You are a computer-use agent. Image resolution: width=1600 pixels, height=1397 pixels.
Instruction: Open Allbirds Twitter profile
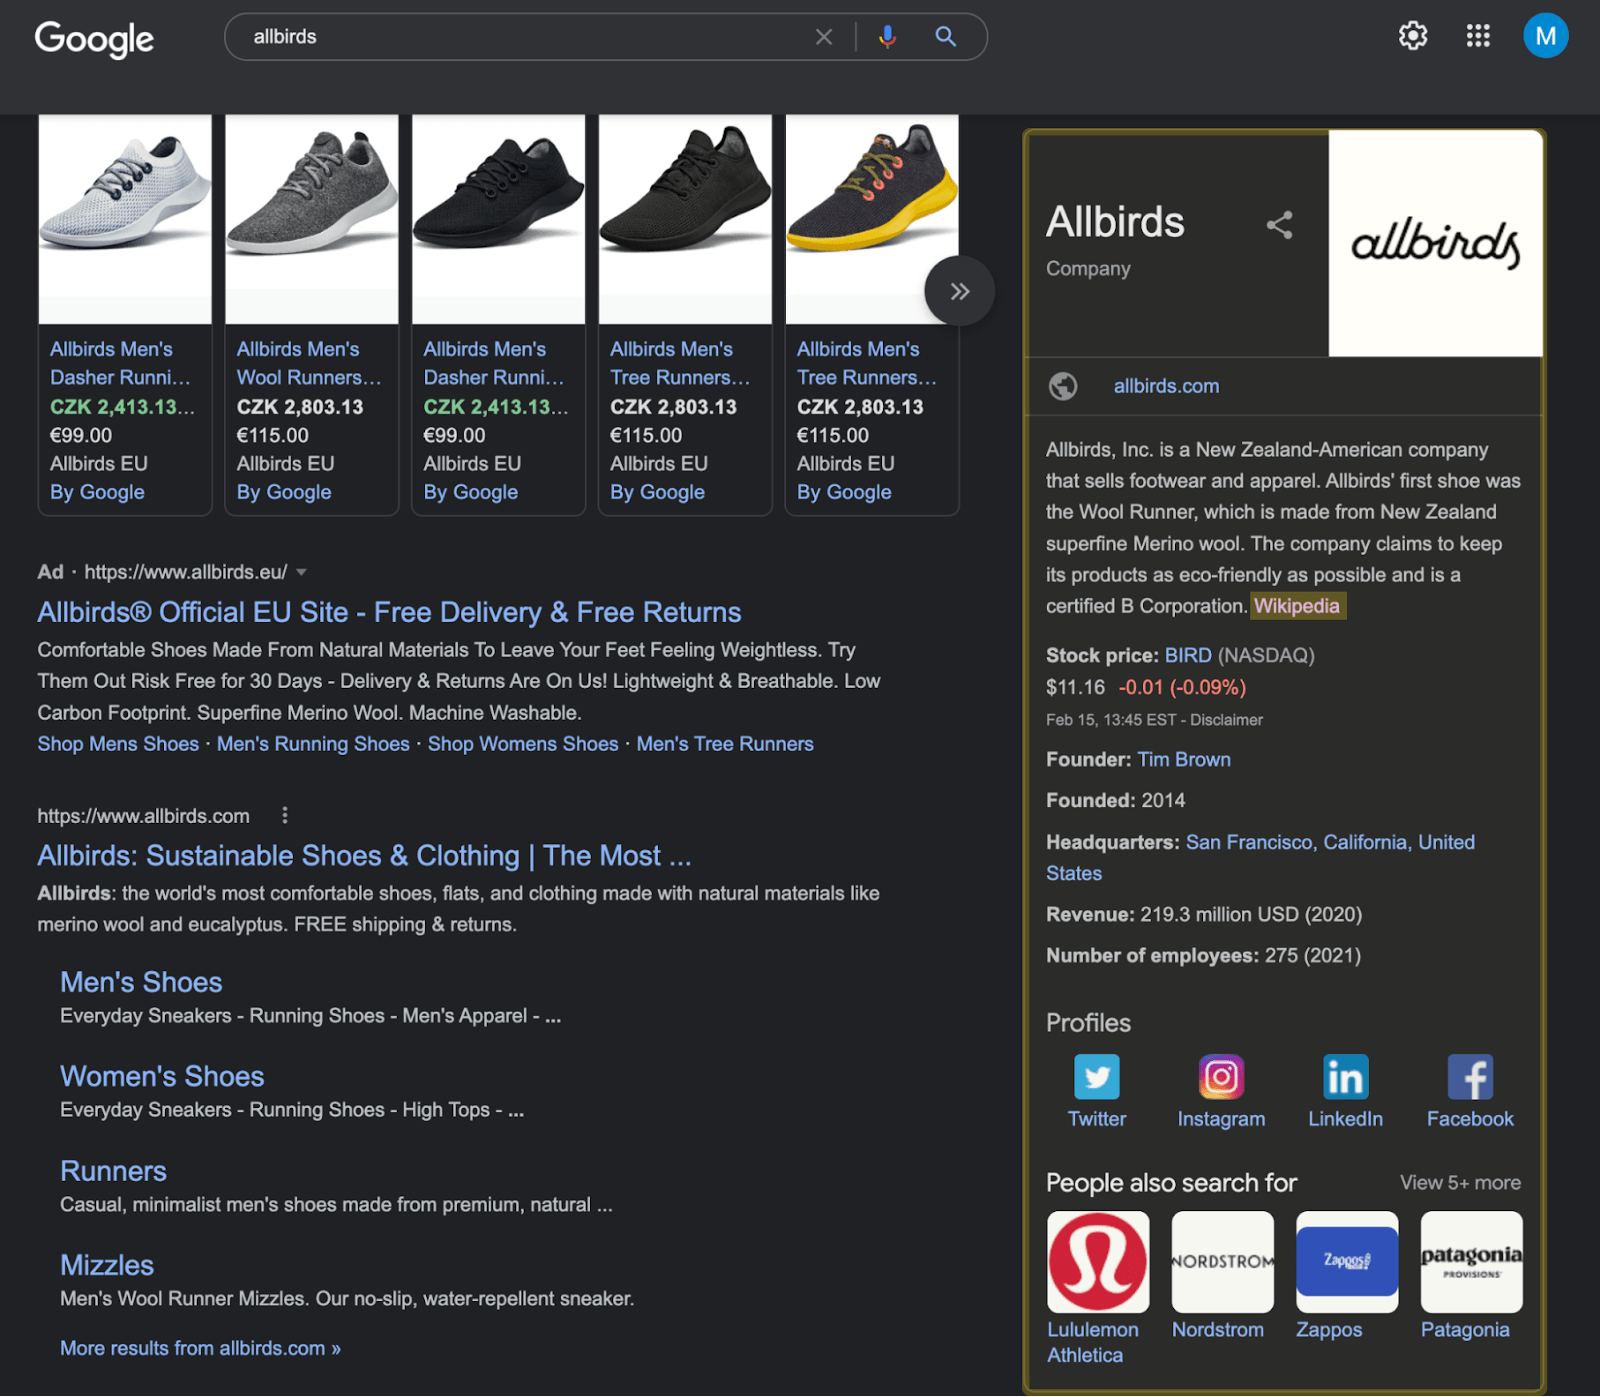point(1096,1077)
